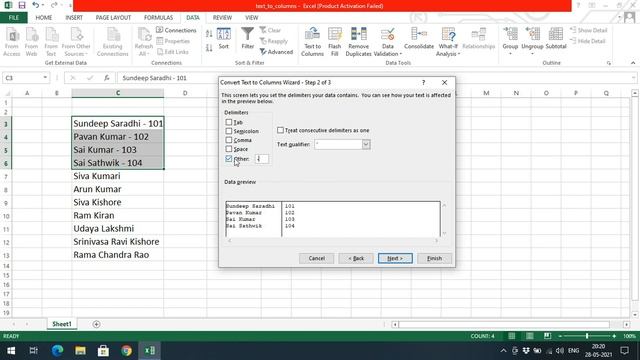The width and height of the screenshot is (640, 360).
Task: Switch to the FORMULAS tab
Action: (x=158, y=18)
